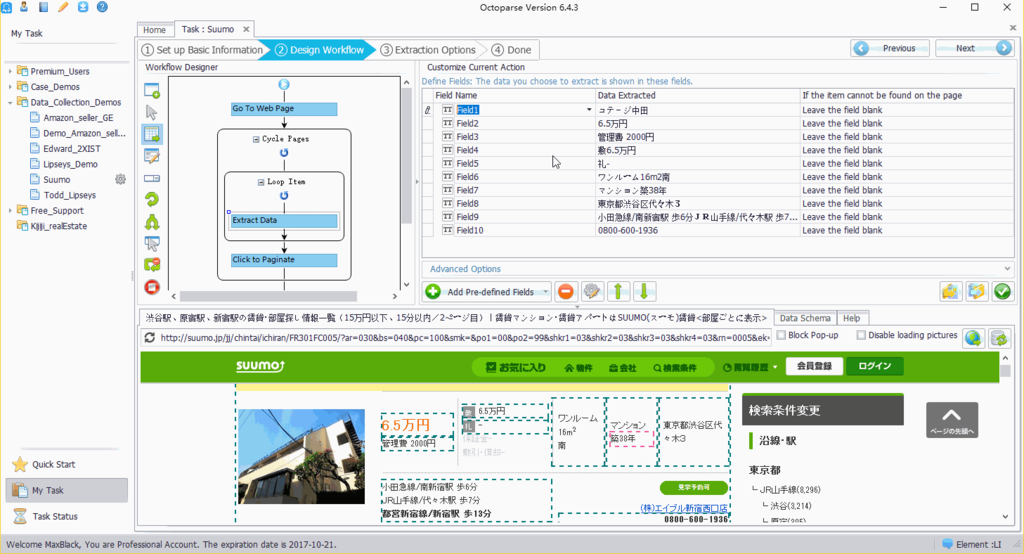Click the workflow designer horizontal scrollbar
The width and height of the screenshot is (1024, 554).
coord(268,296)
